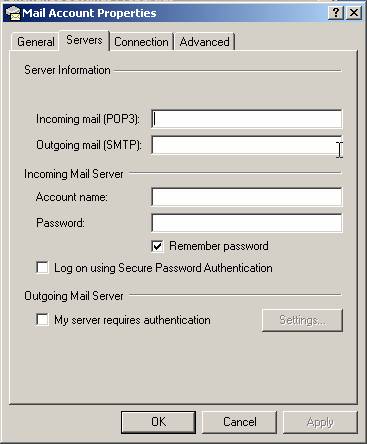Confirm with the OK button
The image size is (367, 444).
point(158,422)
